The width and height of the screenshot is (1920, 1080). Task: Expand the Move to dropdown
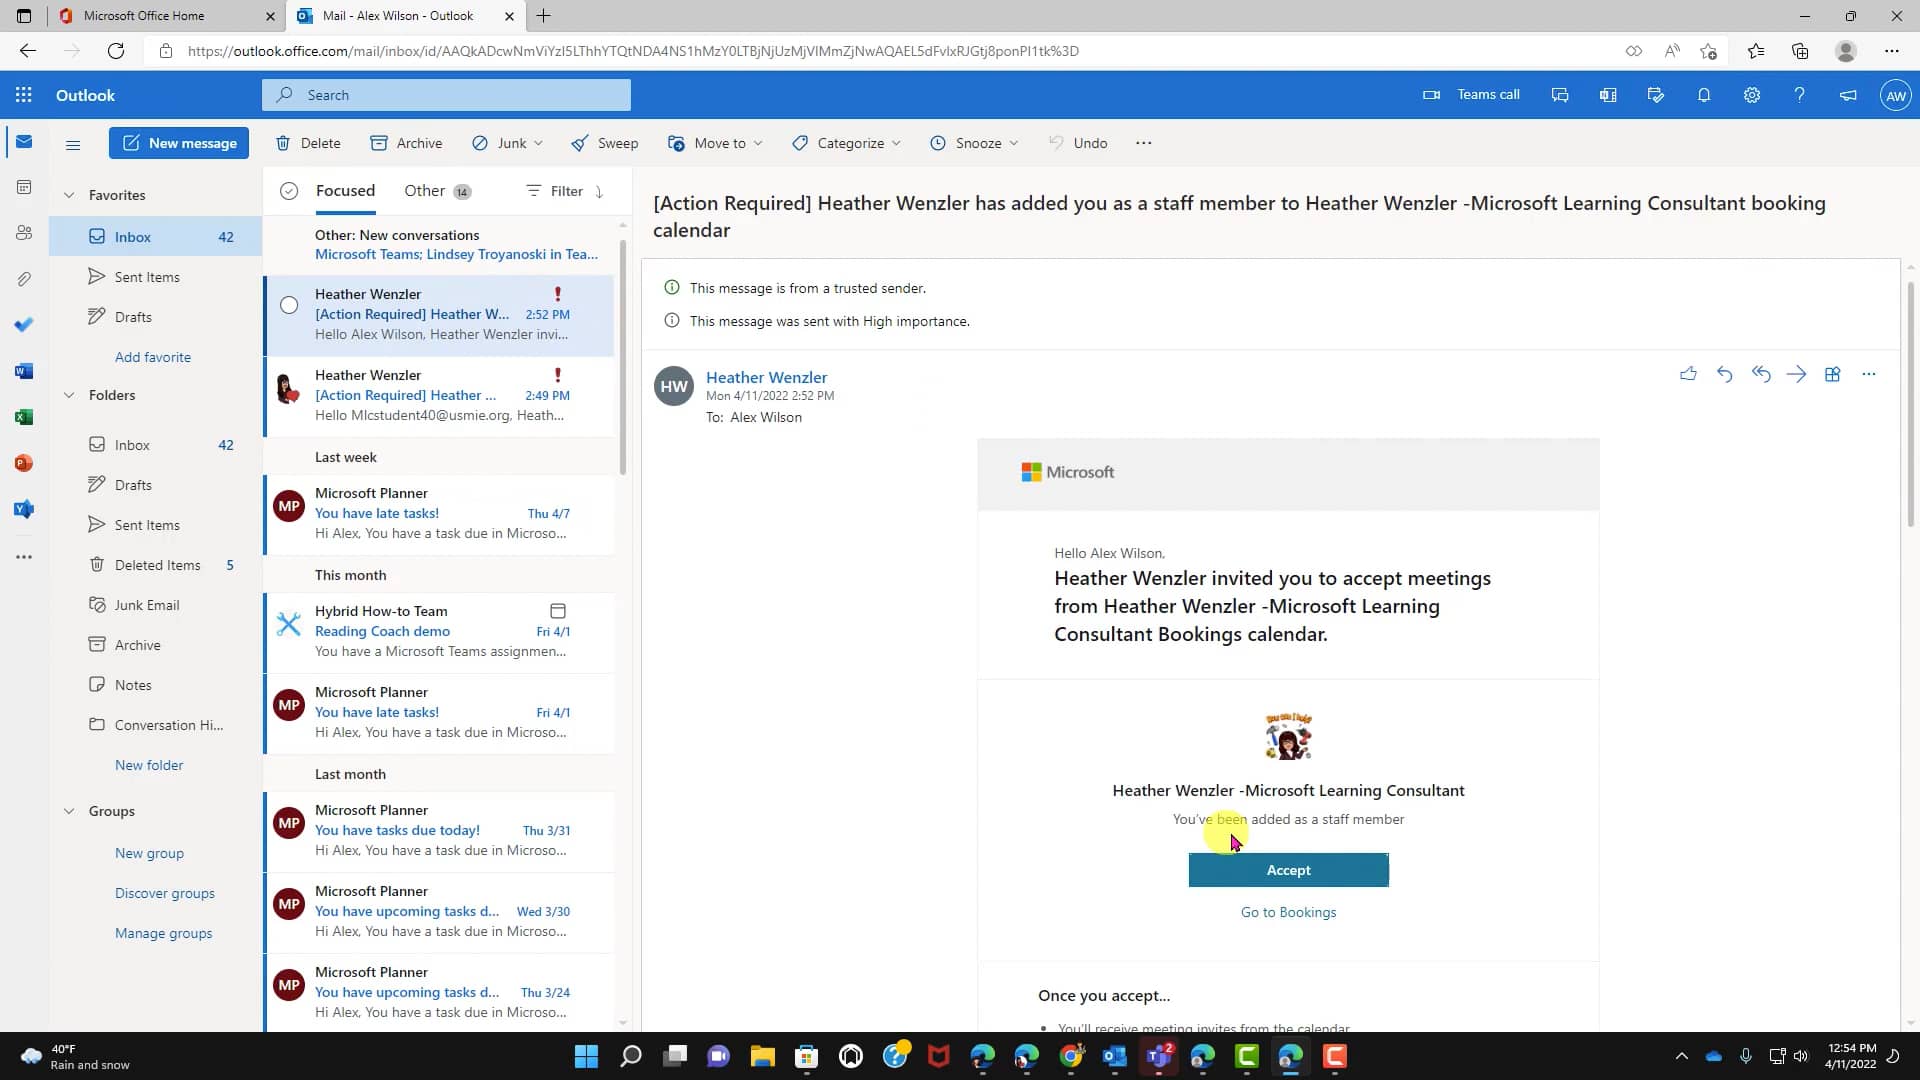(x=758, y=144)
